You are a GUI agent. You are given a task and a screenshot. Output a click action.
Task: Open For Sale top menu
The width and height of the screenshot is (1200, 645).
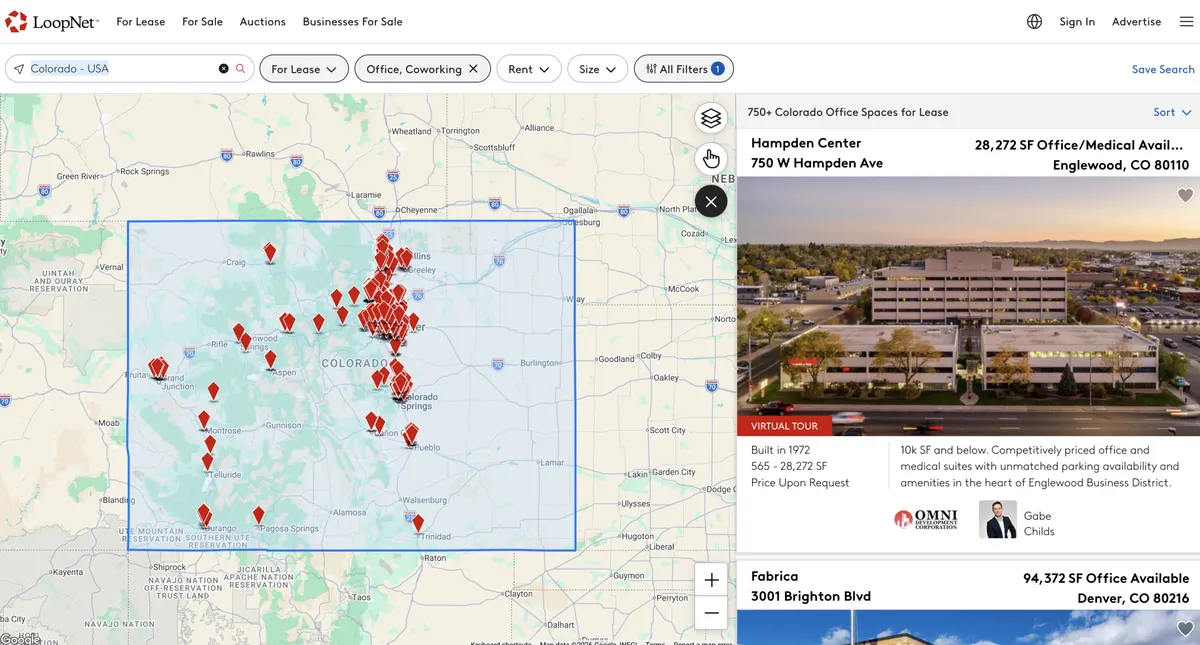(202, 21)
